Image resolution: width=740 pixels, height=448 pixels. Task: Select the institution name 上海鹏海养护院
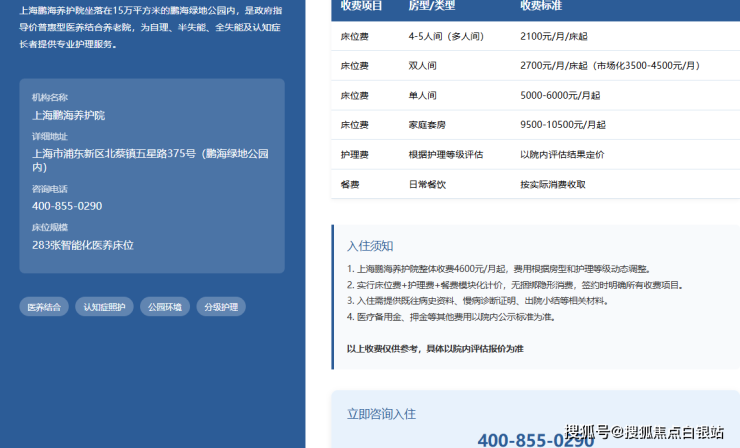[68, 115]
